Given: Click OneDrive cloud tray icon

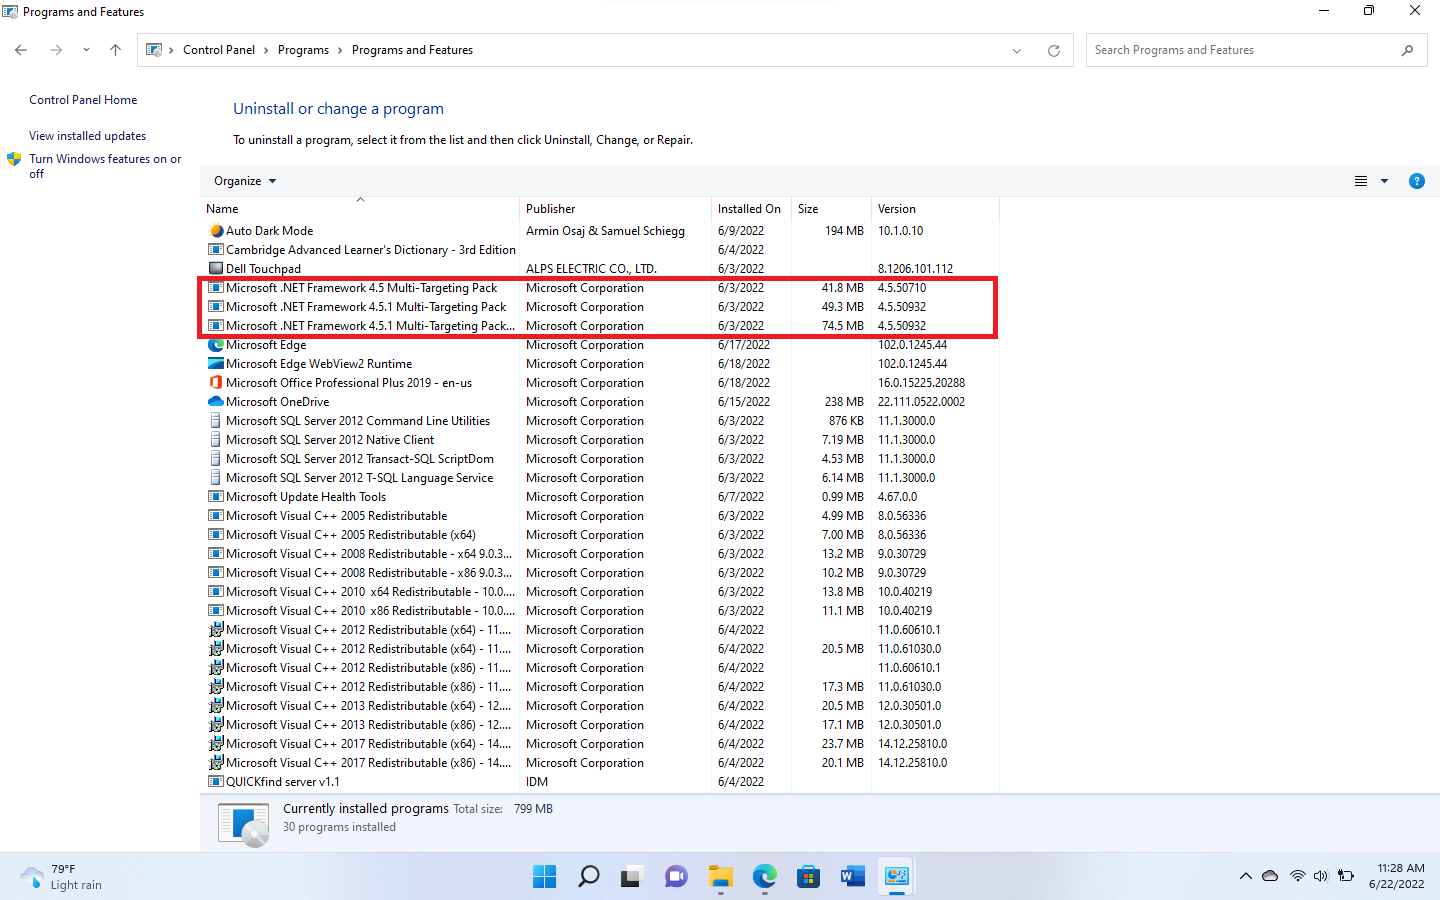Looking at the screenshot, I should [1270, 876].
